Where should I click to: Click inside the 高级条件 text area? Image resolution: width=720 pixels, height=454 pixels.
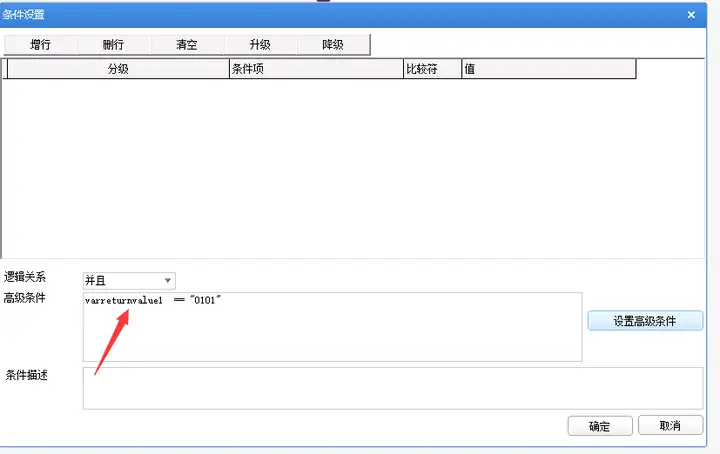(x=332, y=327)
